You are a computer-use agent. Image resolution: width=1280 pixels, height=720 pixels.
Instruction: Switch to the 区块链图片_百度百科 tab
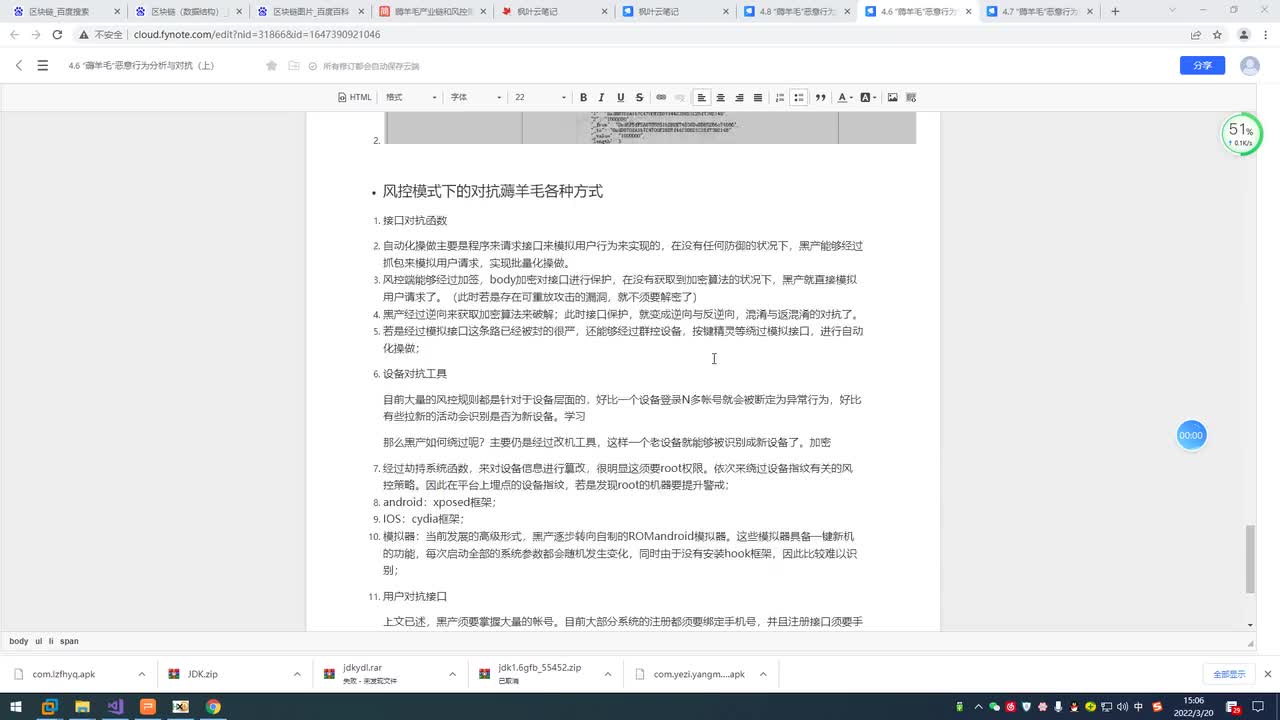click(309, 11)
